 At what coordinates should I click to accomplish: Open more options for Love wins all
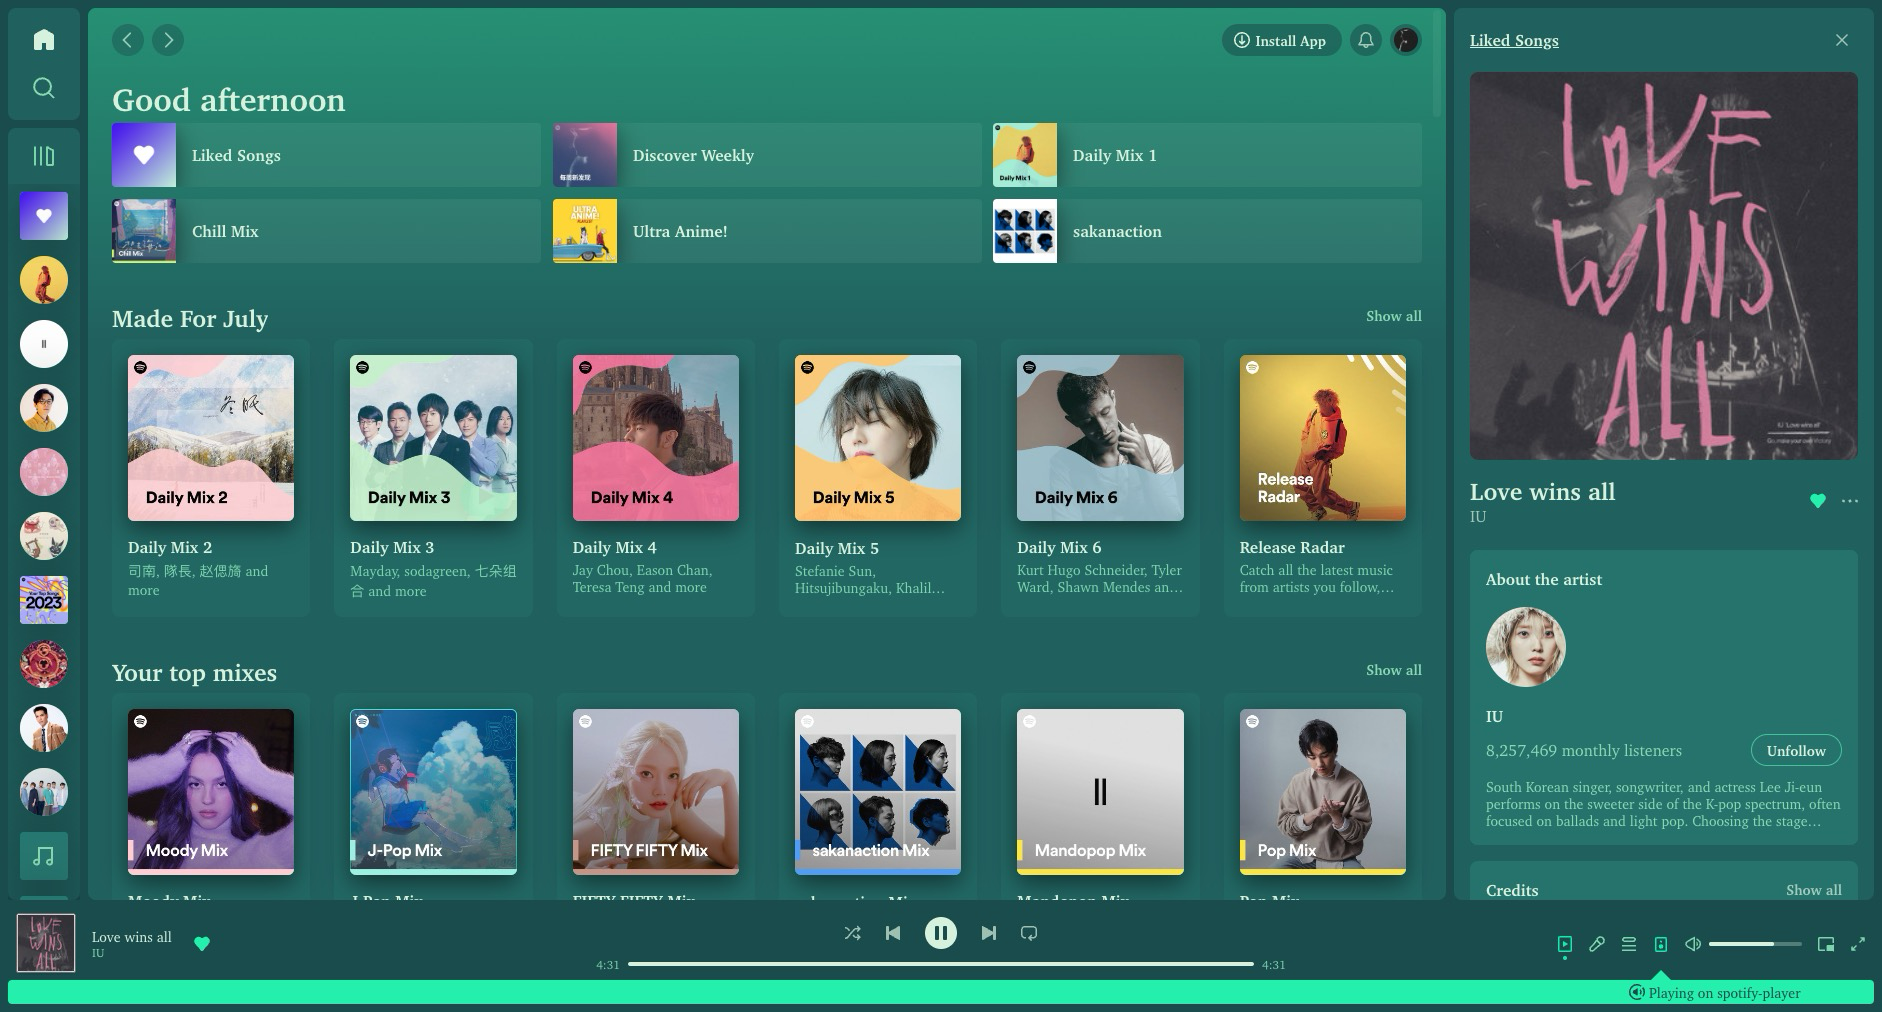[x=1849, y=501]
